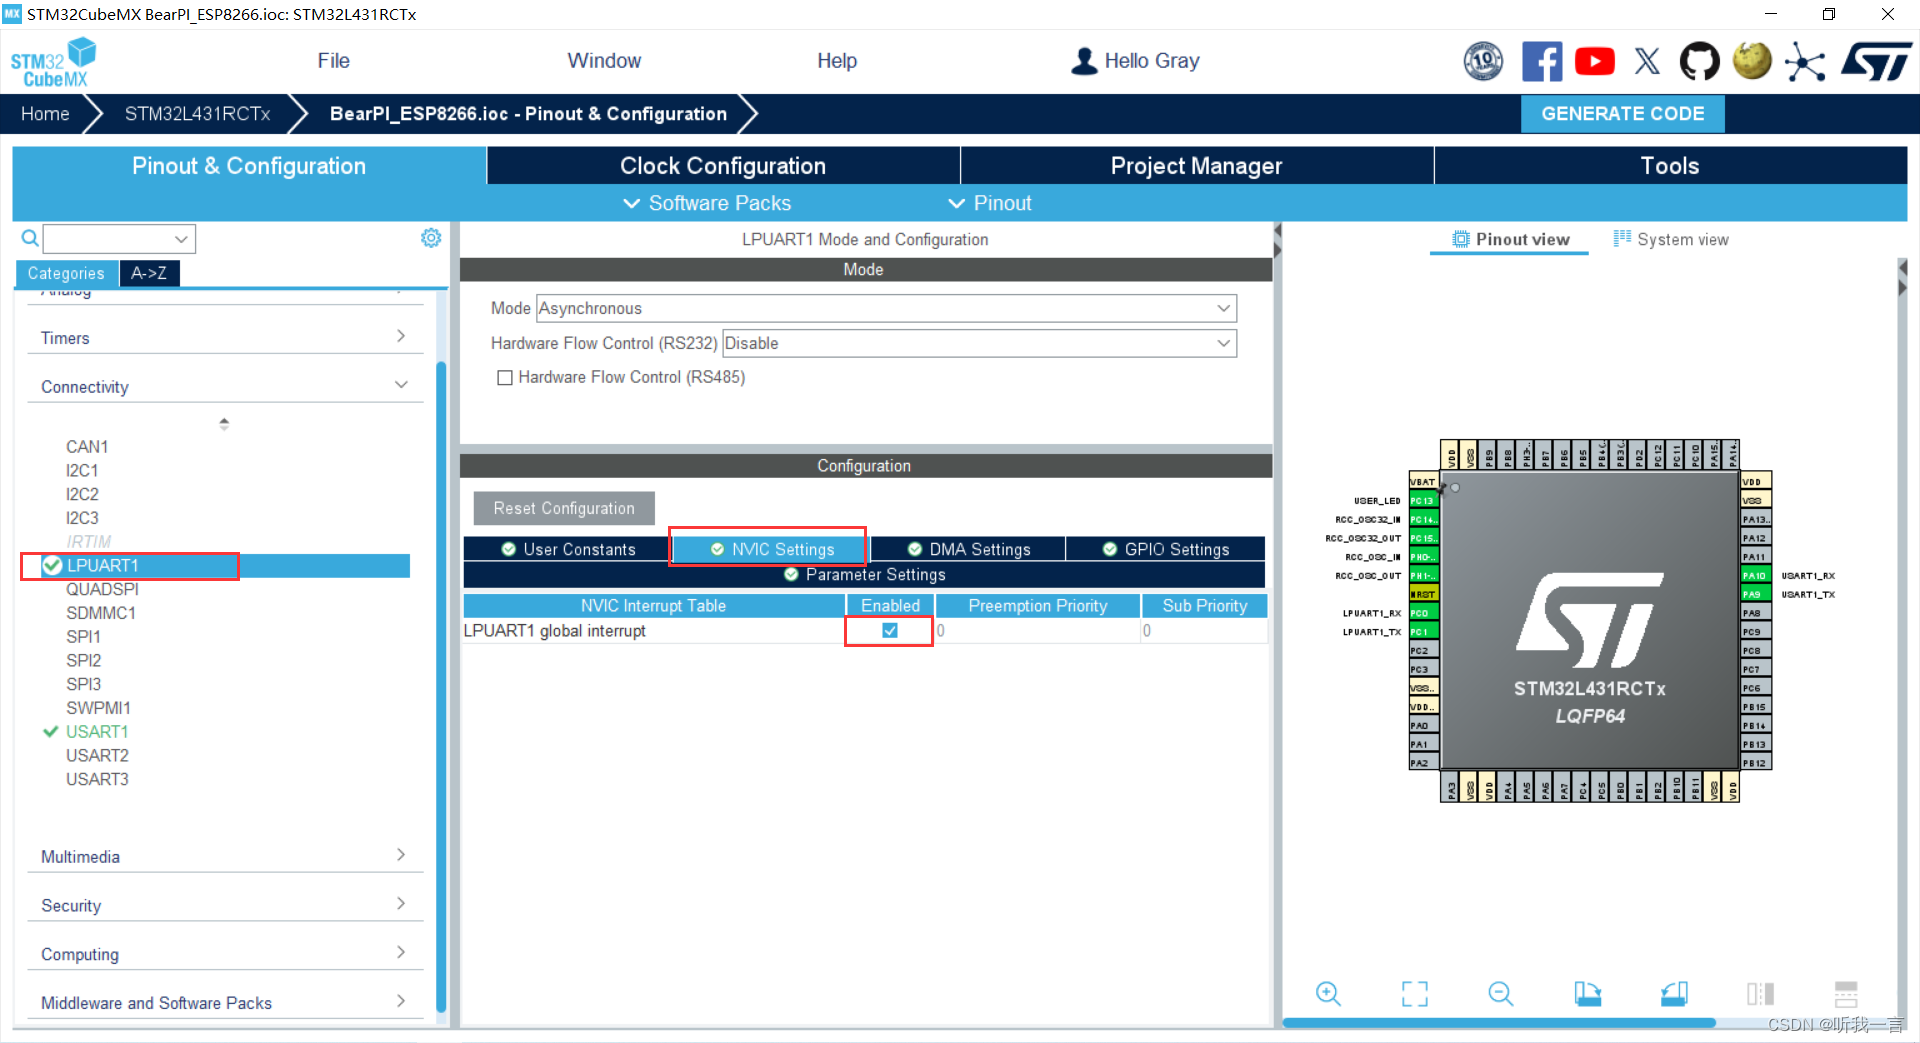The height and width of the screenshot is (1043, 1920).
Task: Open the Pinout dropdown menu
Action: [x=990, y=203]
